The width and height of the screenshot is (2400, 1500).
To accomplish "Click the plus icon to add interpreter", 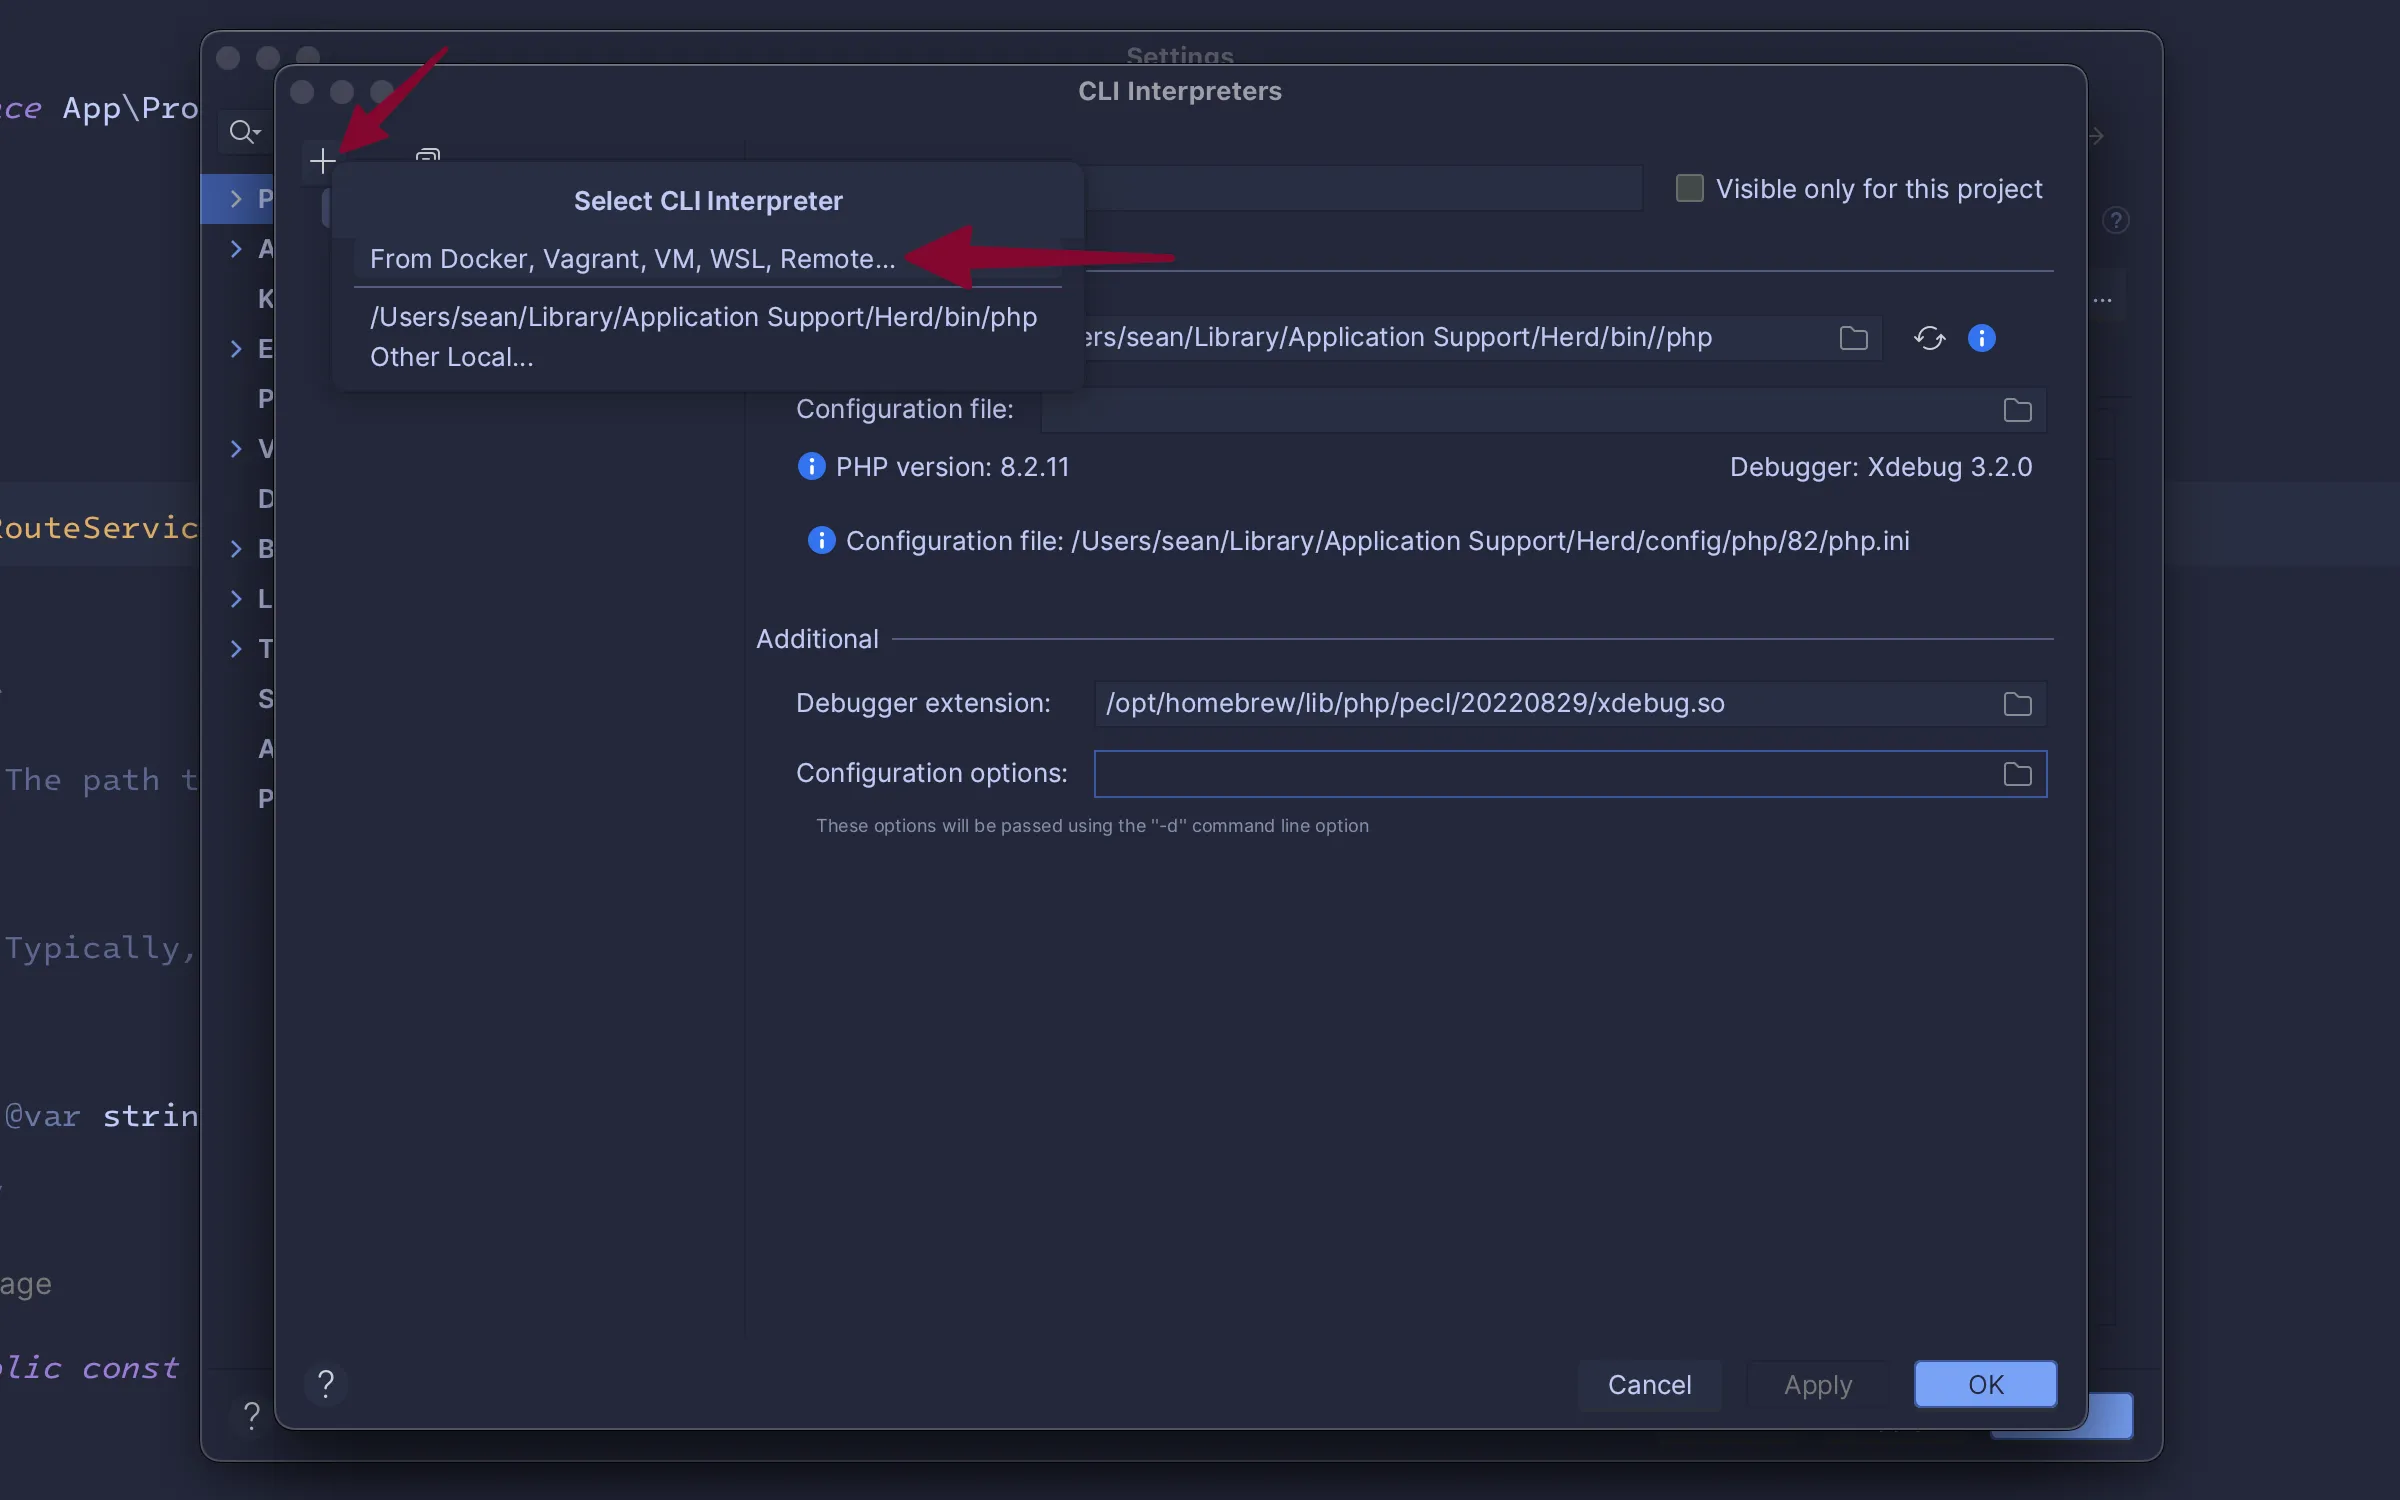I will [322, 161].
